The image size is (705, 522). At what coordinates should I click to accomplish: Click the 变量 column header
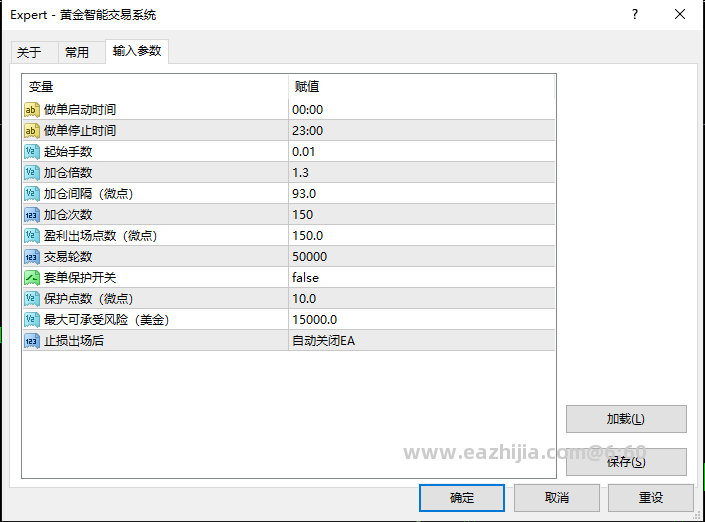click(x=155, y=86)
